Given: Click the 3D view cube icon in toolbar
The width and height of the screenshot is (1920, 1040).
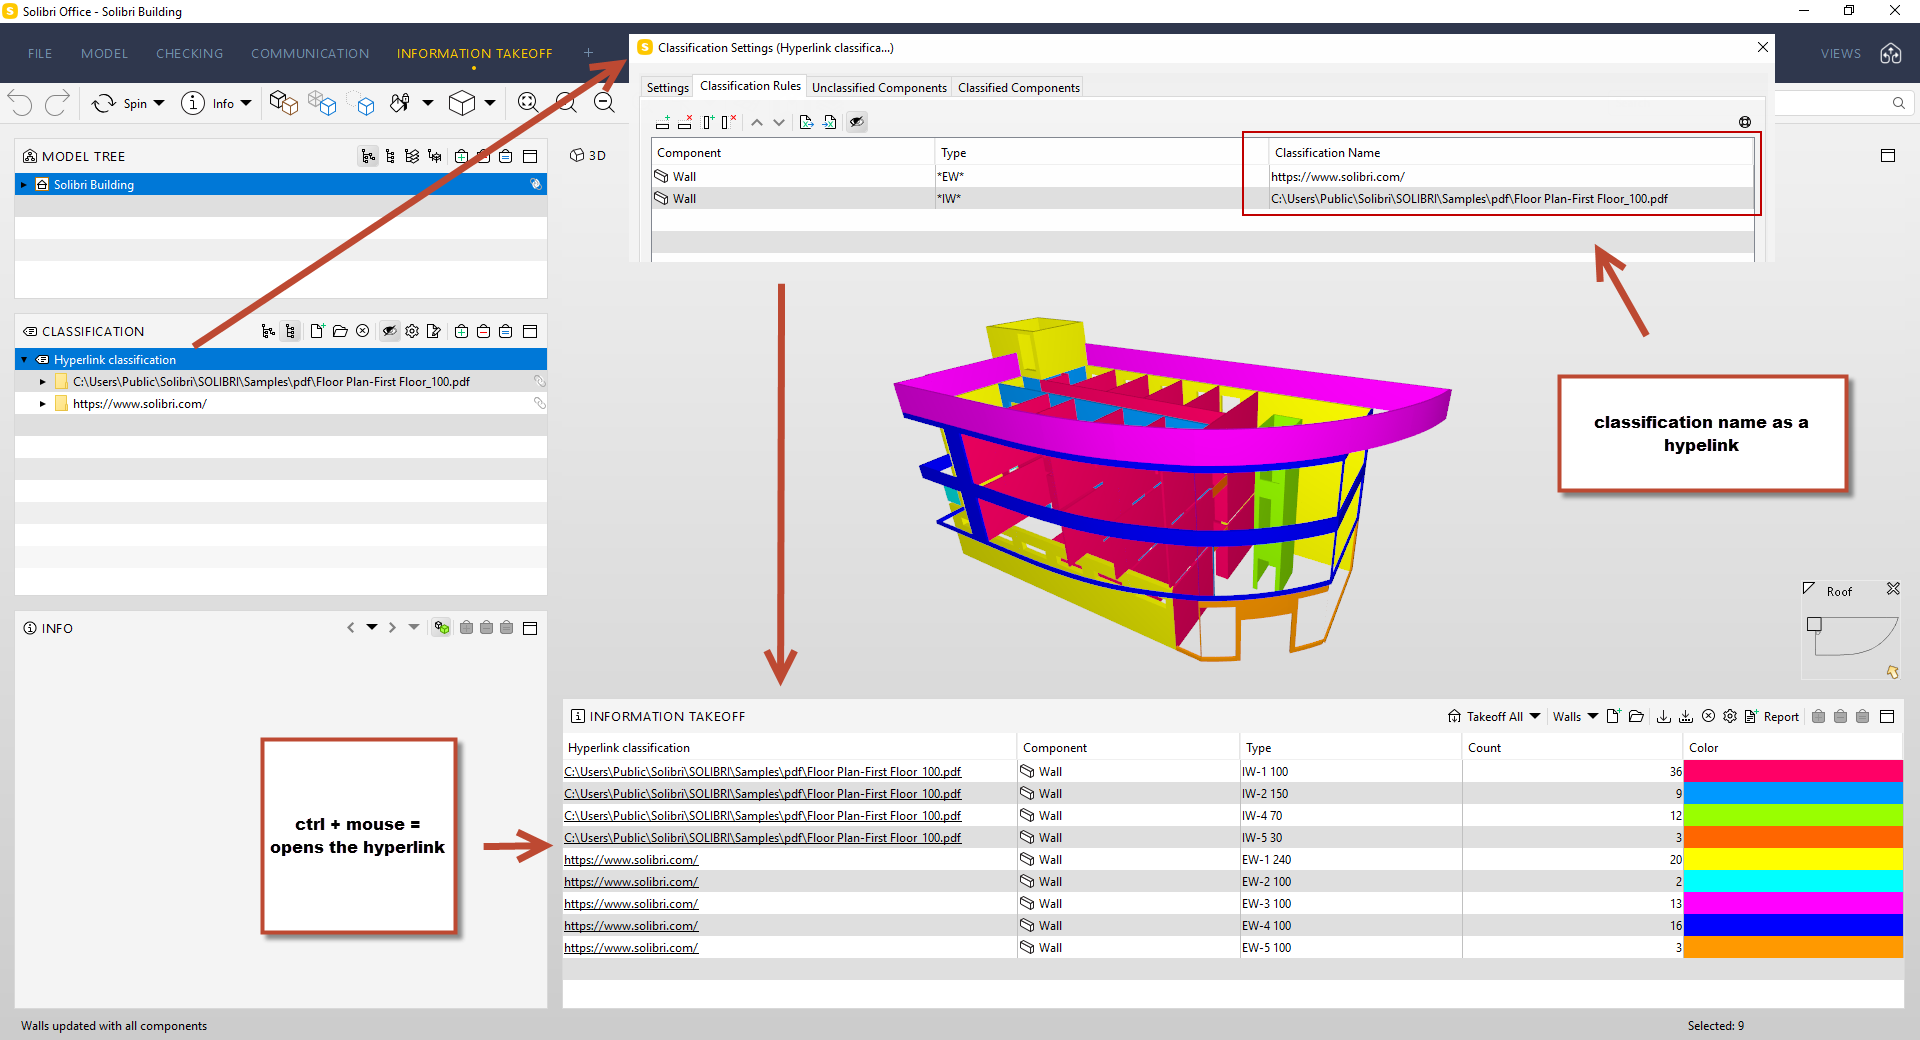Looking at the screenshot, I should tap(461, 103).
